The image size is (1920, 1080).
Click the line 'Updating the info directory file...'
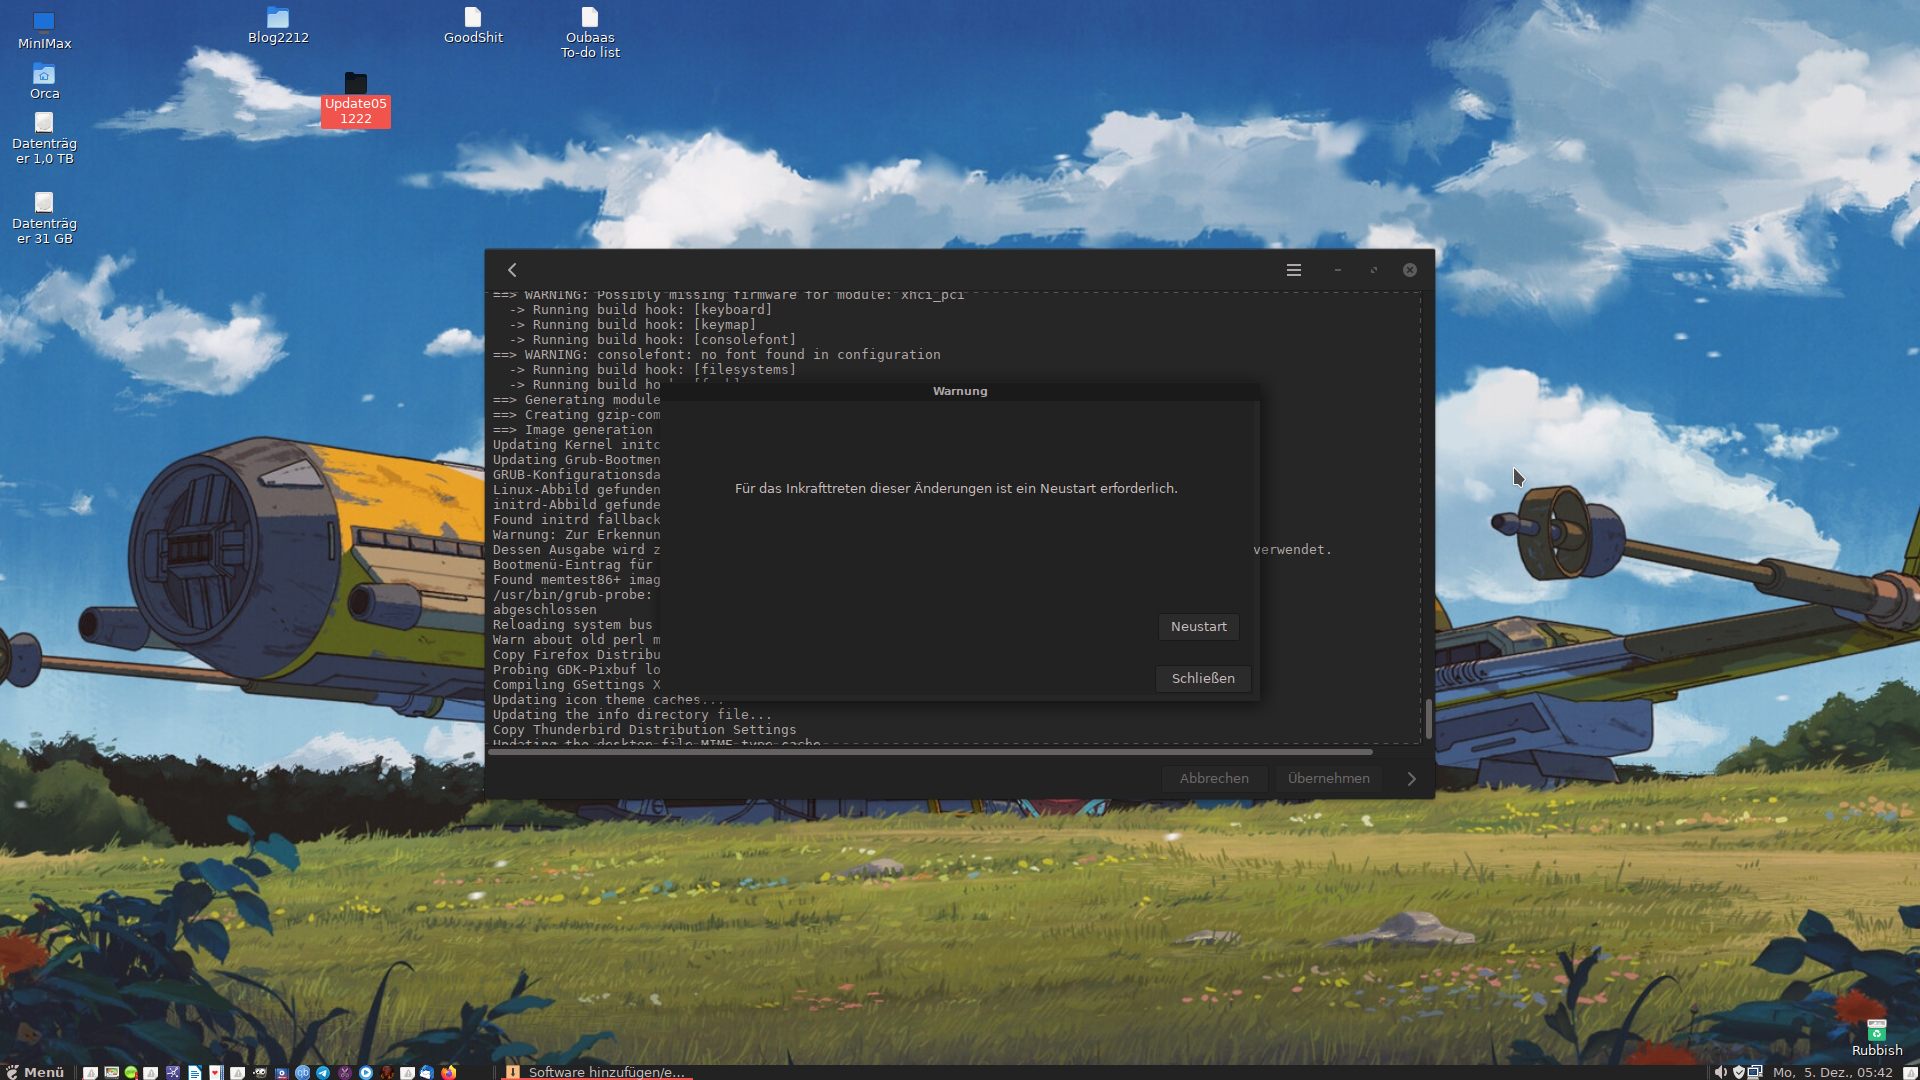[632, 715]
